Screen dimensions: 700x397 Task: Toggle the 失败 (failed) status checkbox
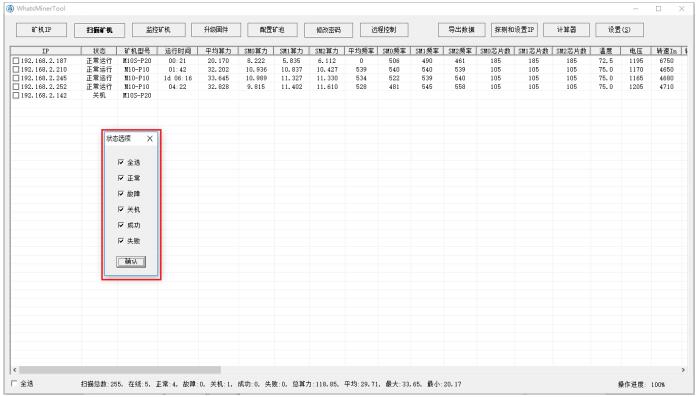(x=121, y=240)
